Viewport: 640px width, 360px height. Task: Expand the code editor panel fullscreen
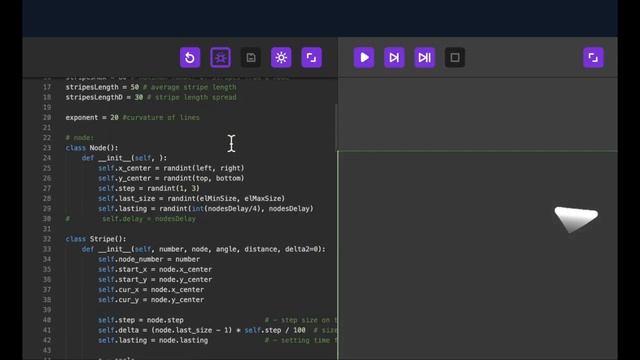pos(311,58)
